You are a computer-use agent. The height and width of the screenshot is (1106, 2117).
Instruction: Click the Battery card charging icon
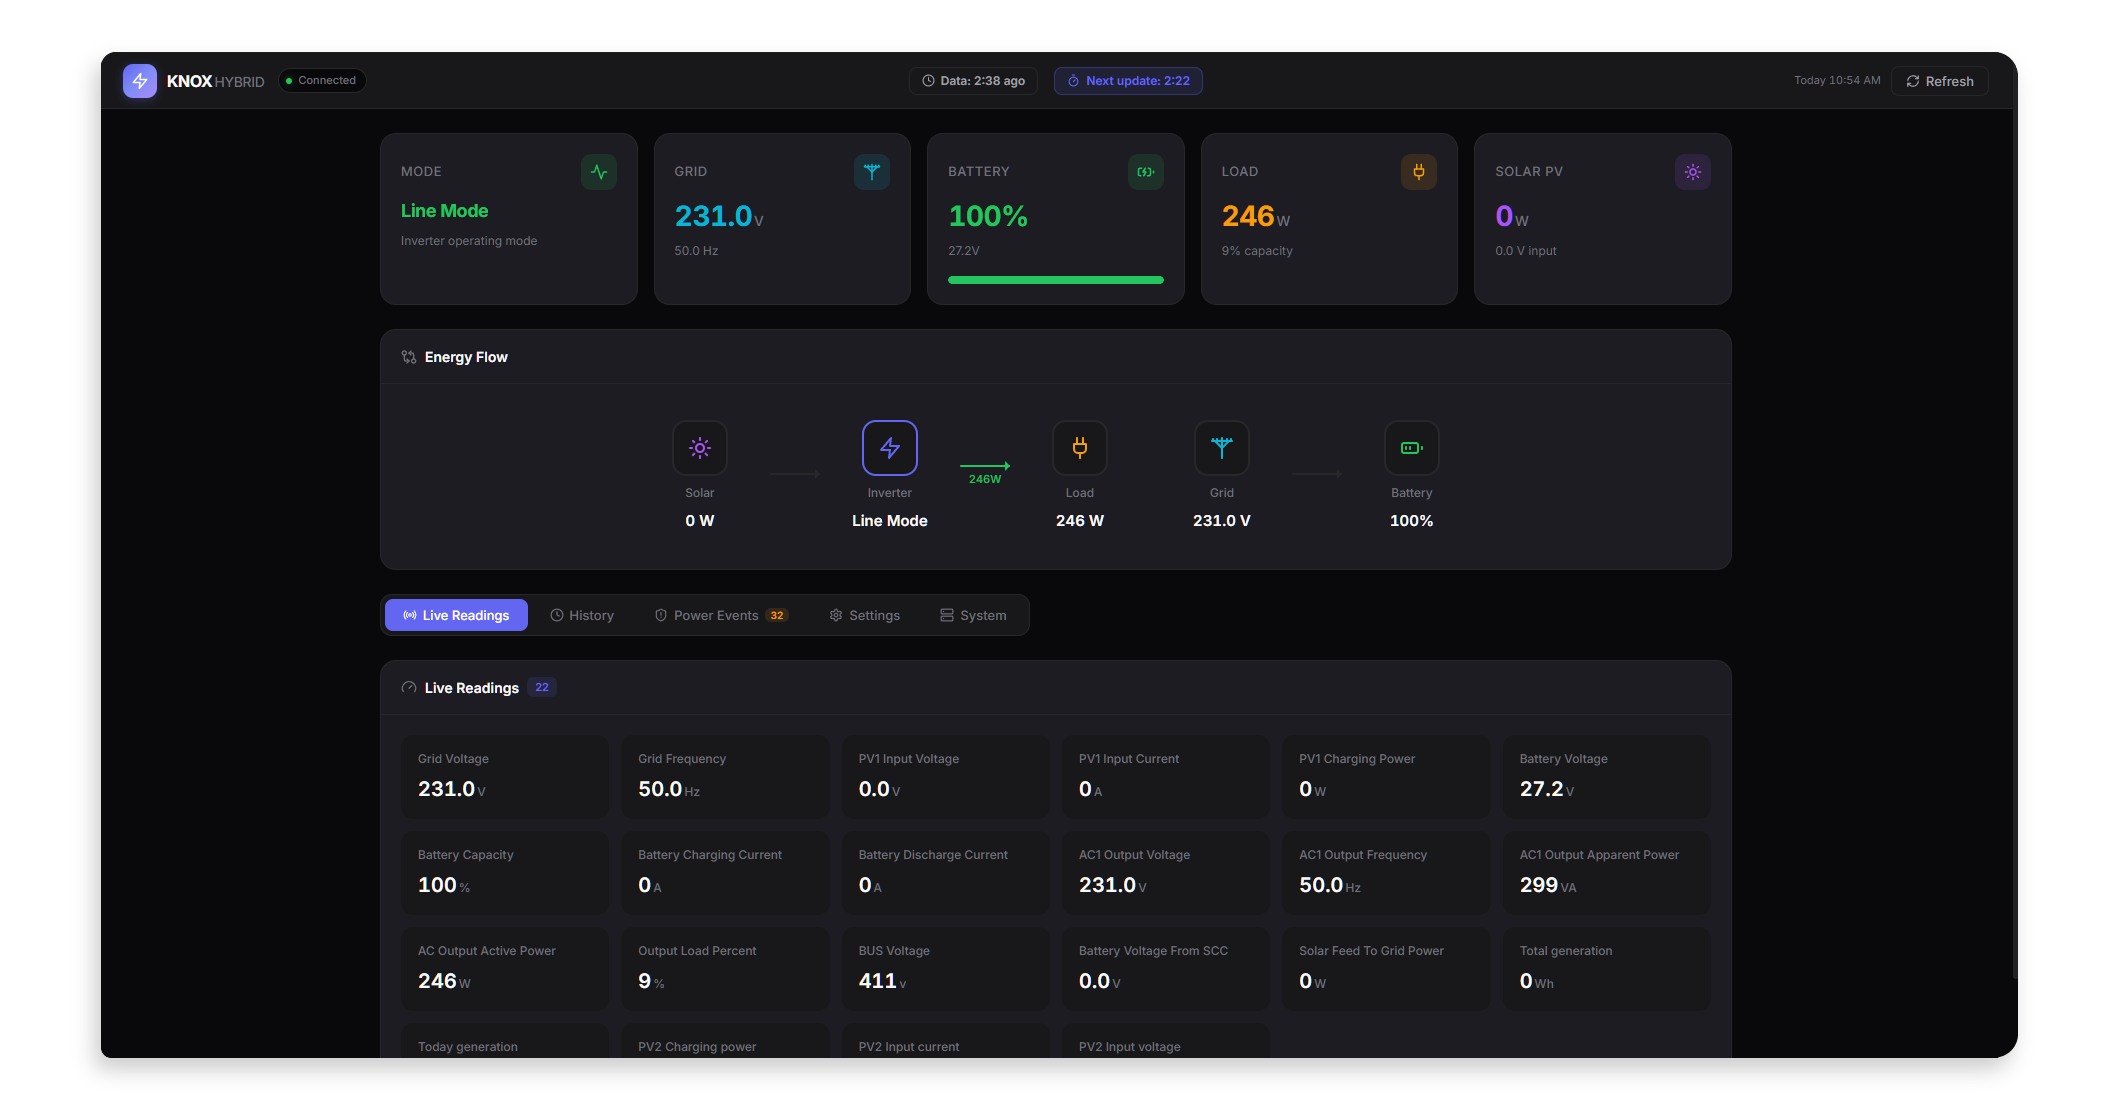(x=1146, y=172)
